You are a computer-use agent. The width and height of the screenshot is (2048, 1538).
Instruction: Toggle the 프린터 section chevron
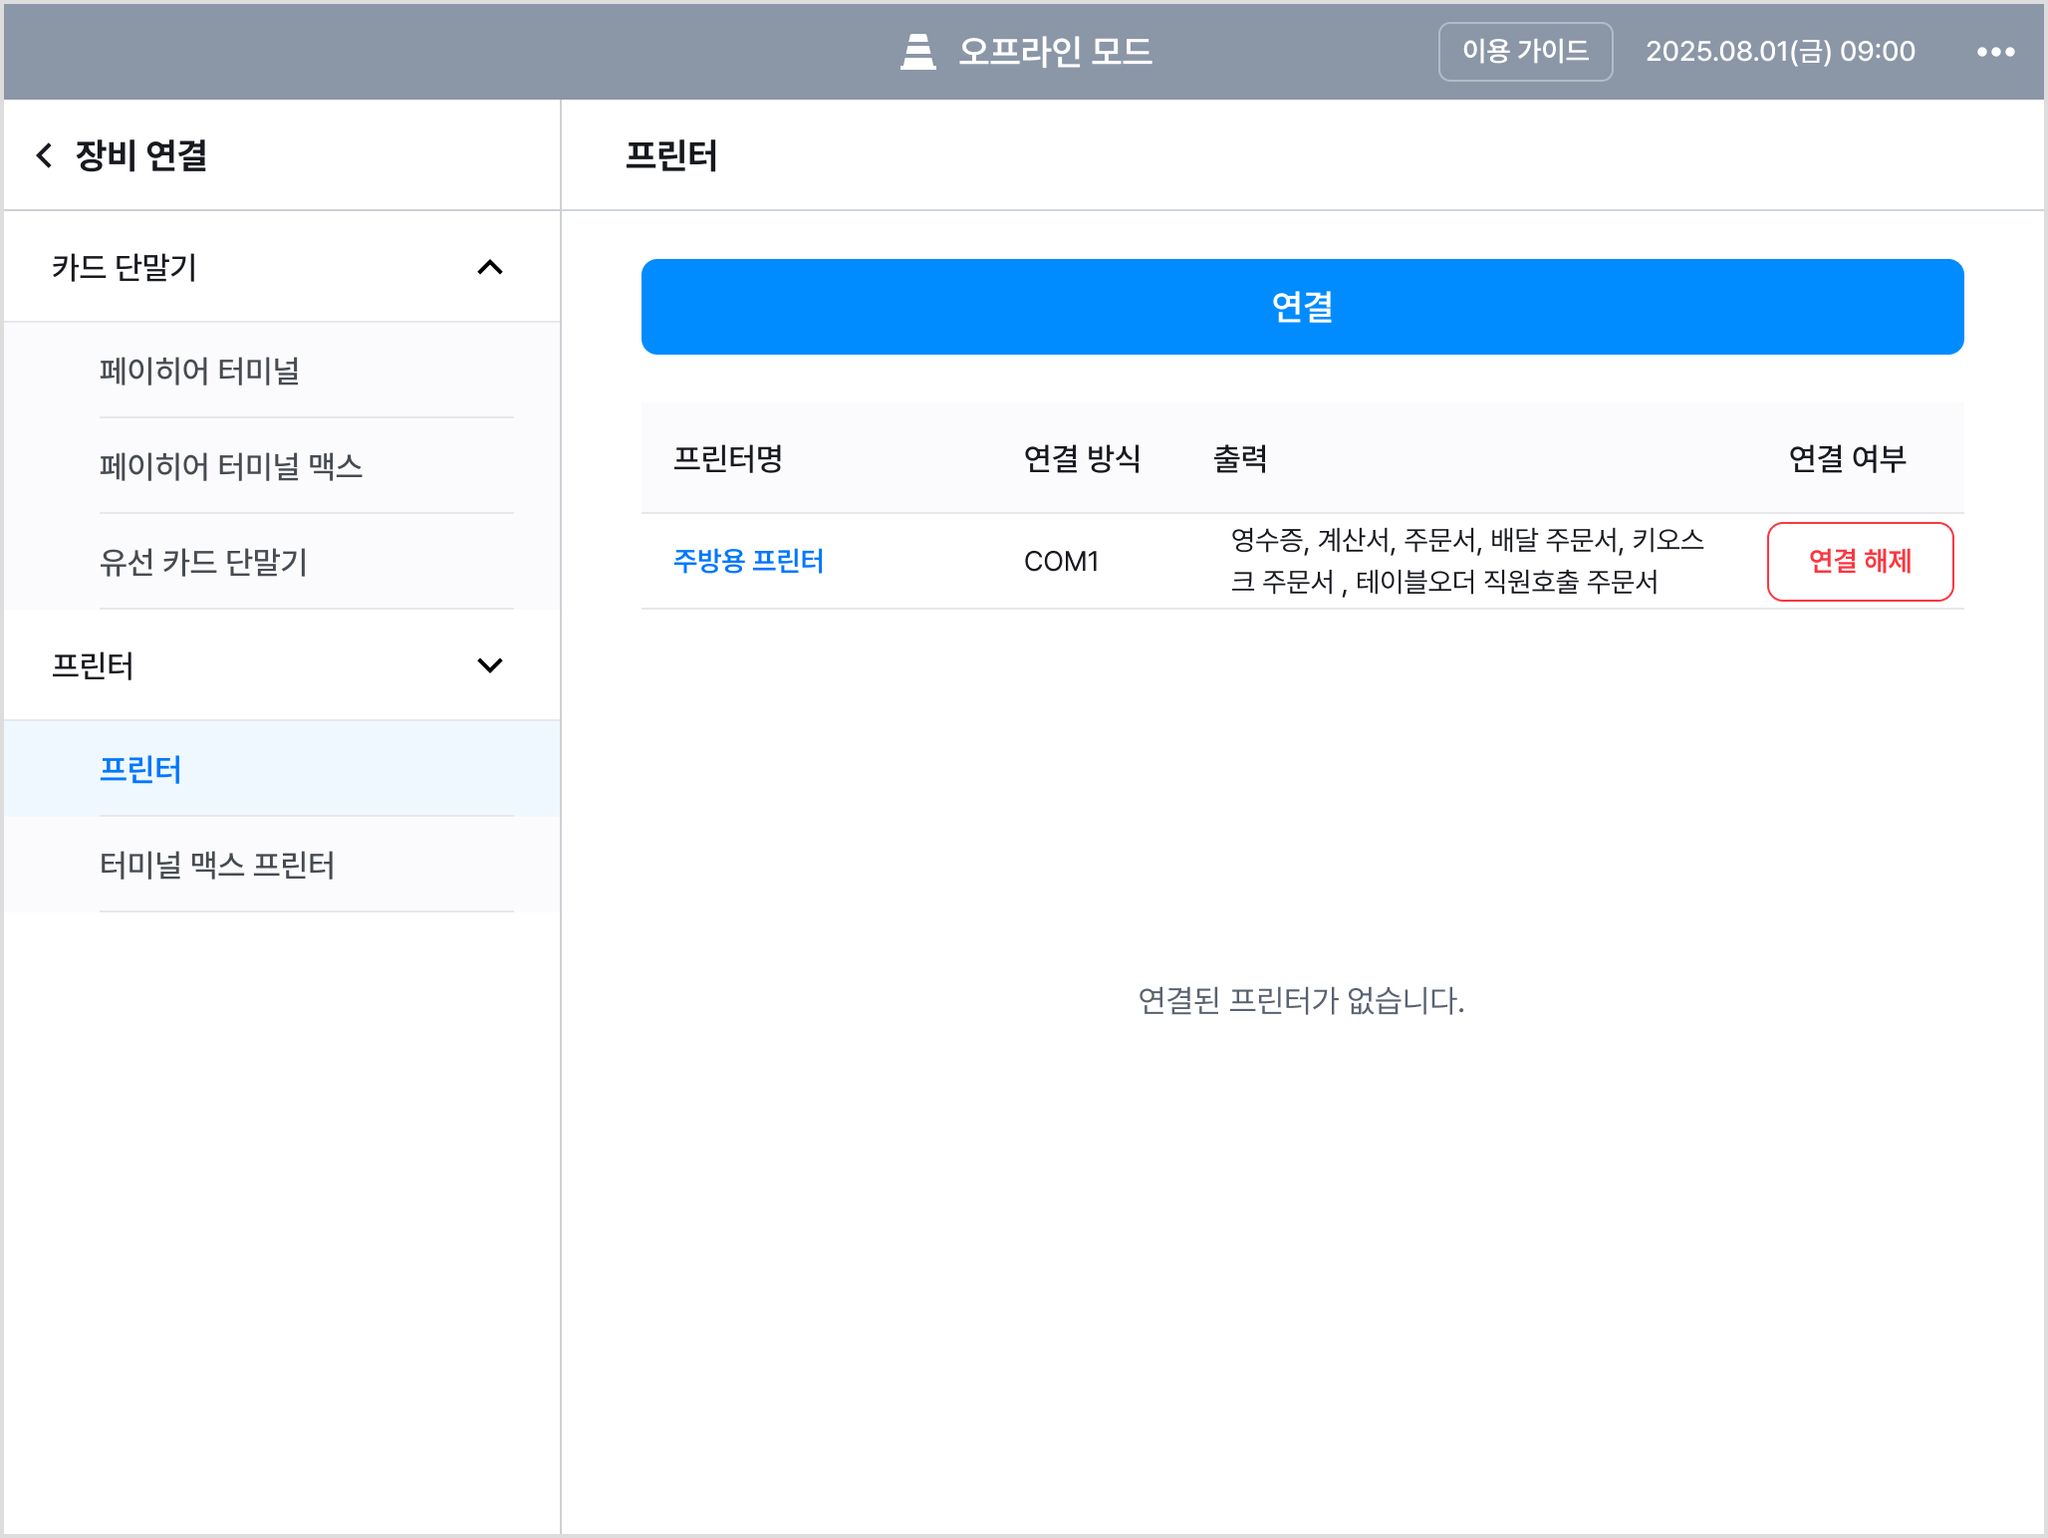pyautogui.click(x=490, y=665)
